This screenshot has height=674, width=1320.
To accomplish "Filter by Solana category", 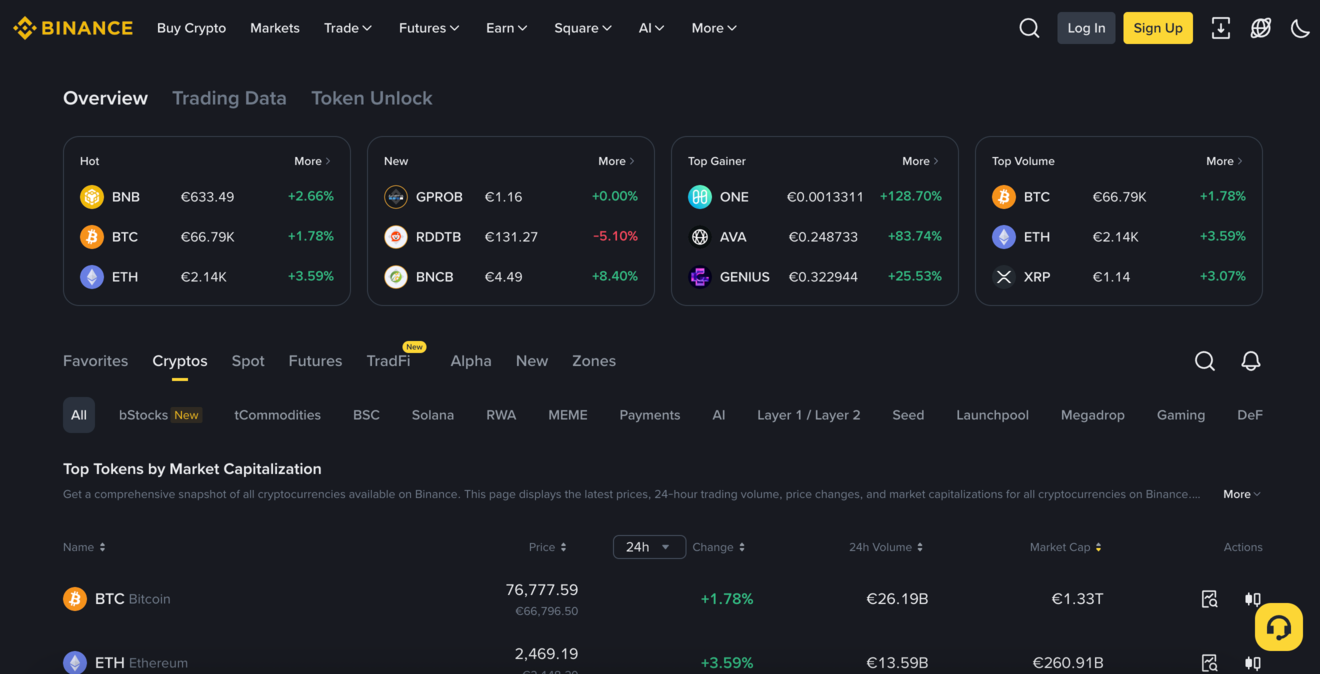I will [433, 415].
